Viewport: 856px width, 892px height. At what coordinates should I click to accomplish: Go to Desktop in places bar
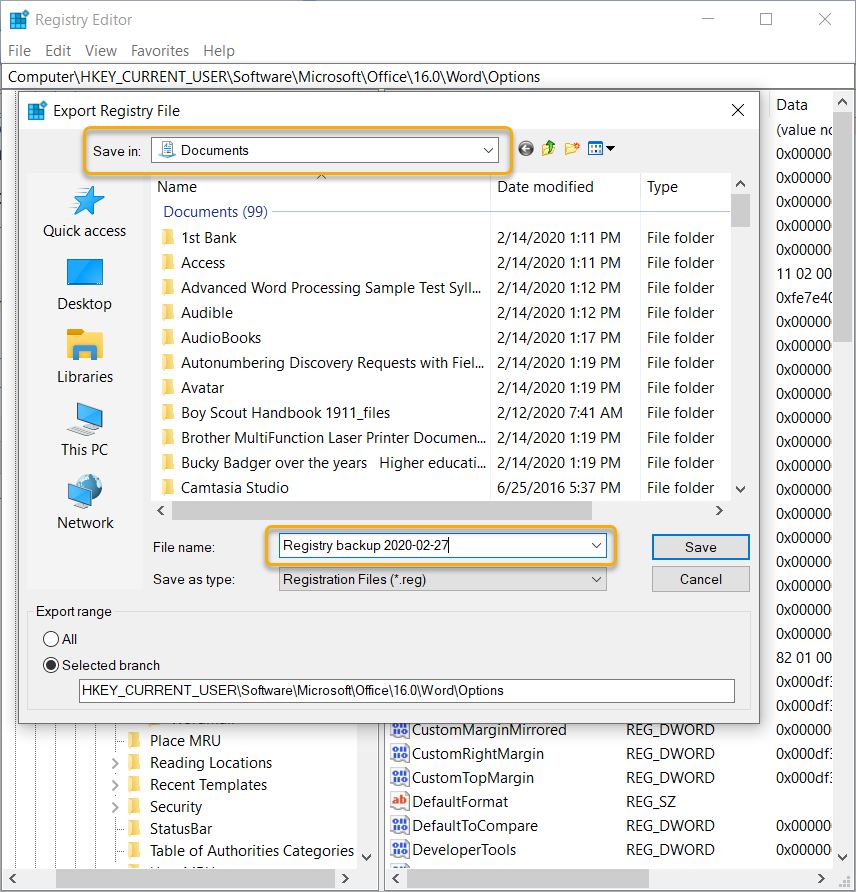coord(85,285)
